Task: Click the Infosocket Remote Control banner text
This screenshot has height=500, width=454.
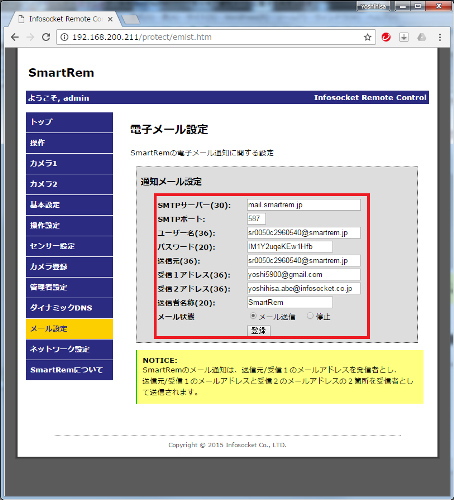Action: coord(370,98)
